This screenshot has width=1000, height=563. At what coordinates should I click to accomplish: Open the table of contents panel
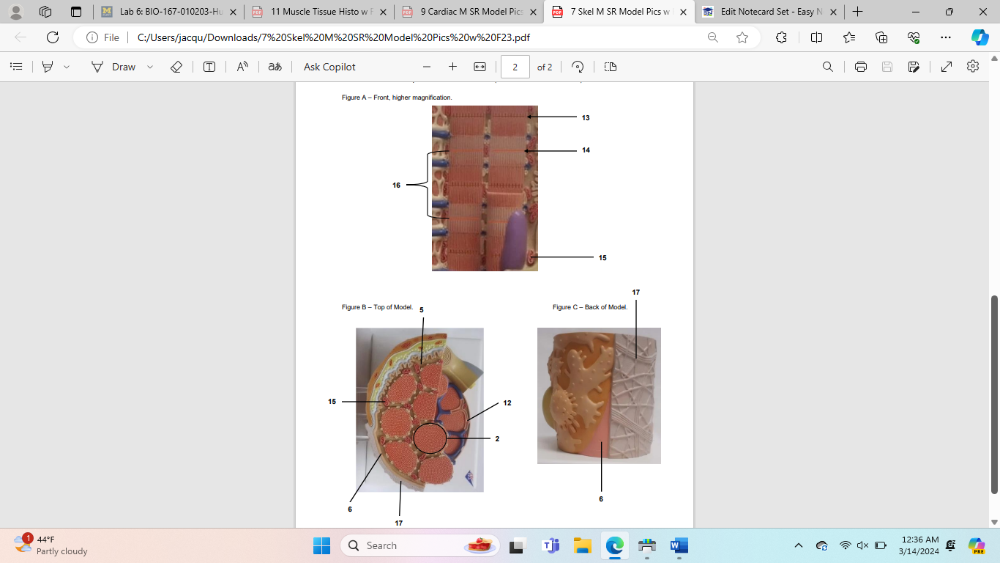click(x=16, y=67)
